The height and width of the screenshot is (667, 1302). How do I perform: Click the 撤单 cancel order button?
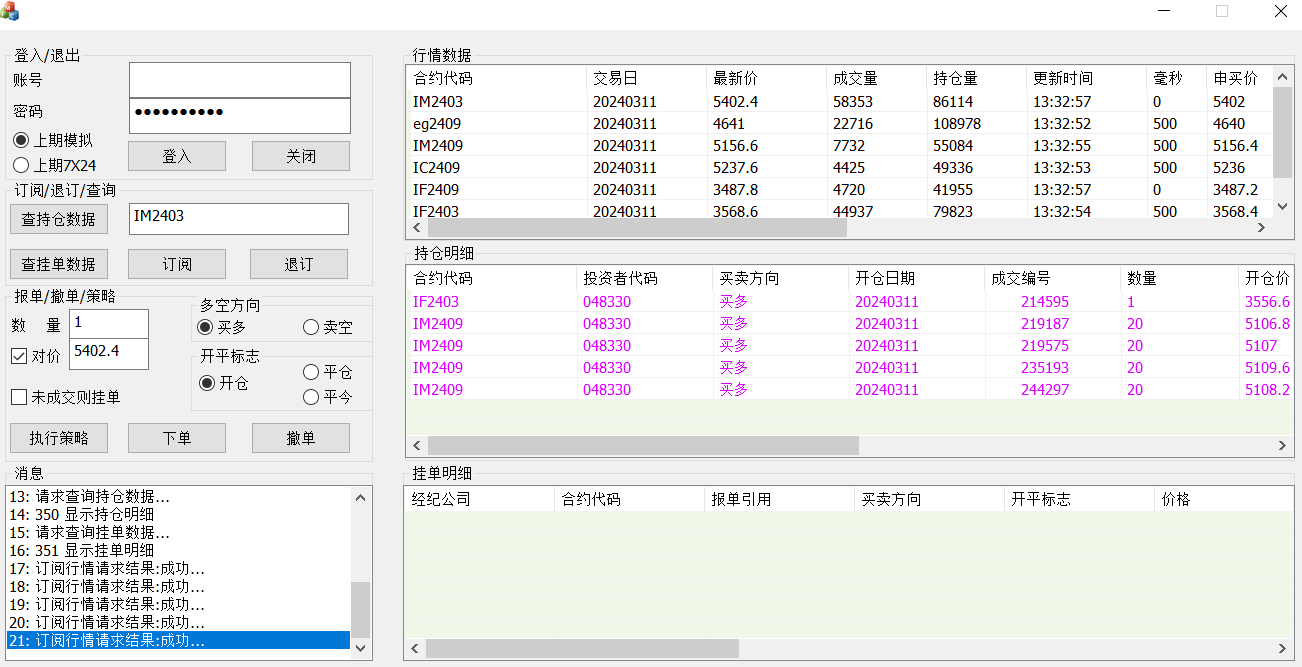(300, 437)
